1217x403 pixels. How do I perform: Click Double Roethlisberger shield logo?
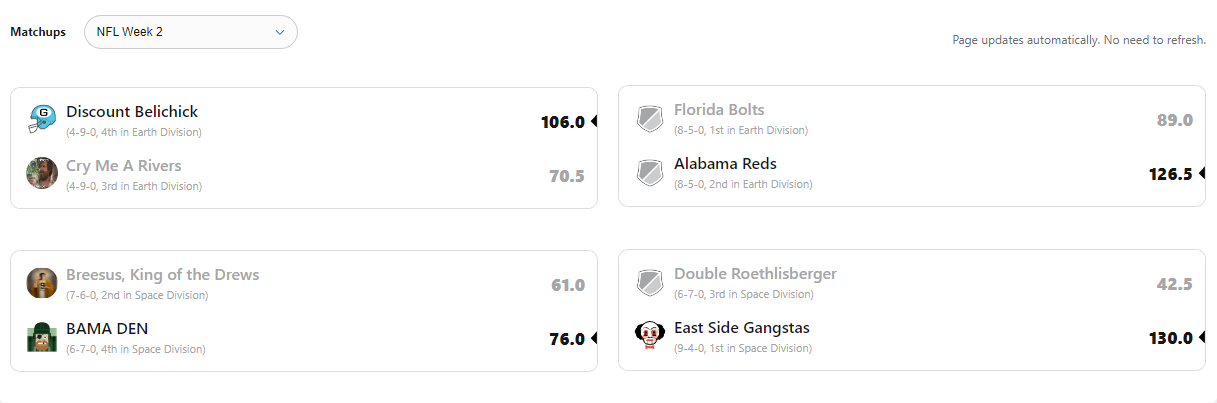pos(650,283)
